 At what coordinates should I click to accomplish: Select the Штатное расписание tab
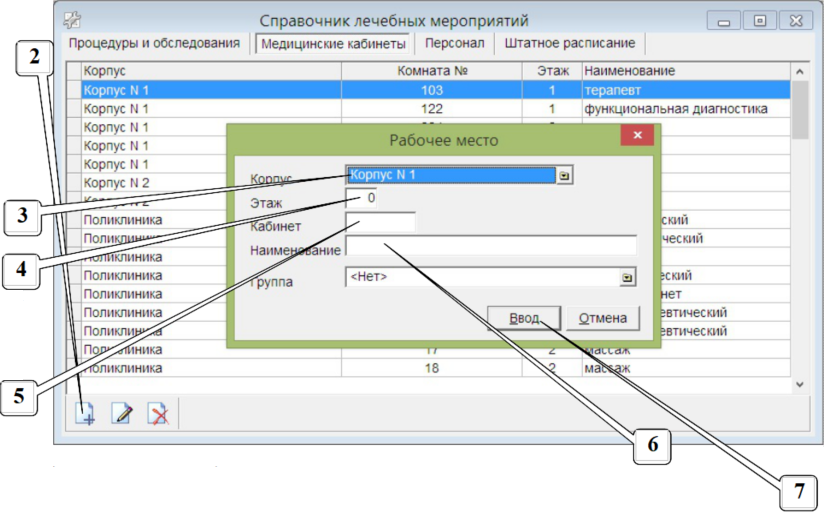[x=569, y=44]
